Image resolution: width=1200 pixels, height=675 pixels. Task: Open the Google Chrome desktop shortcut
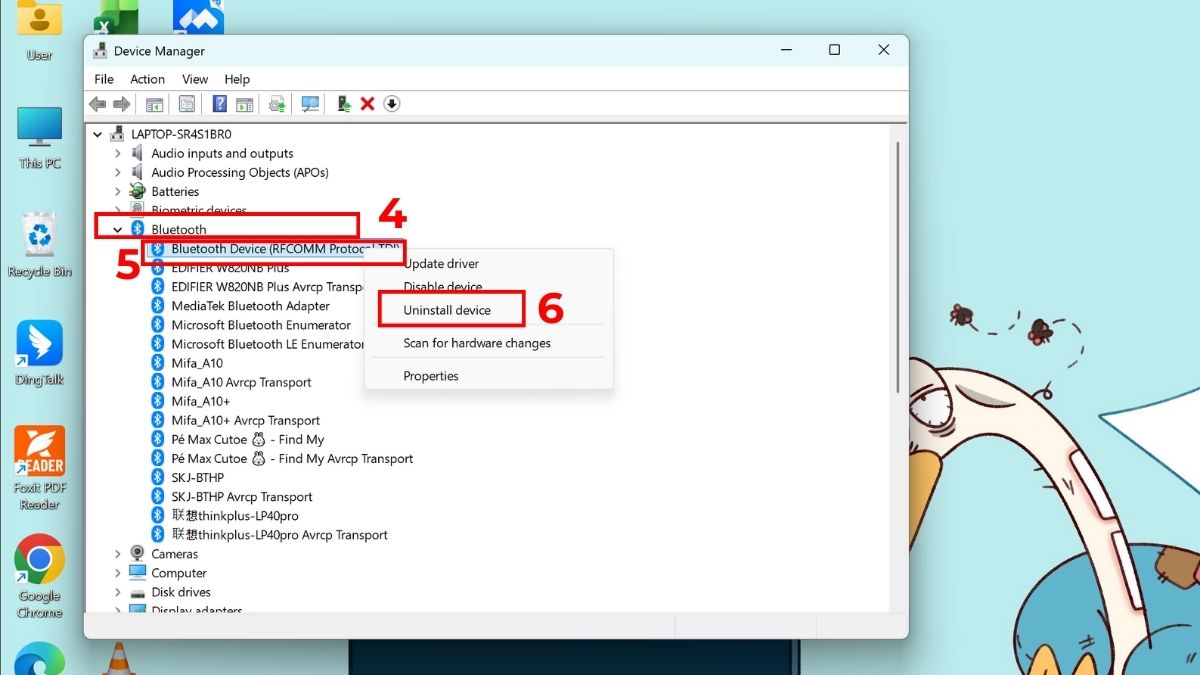tap(40, 575)
